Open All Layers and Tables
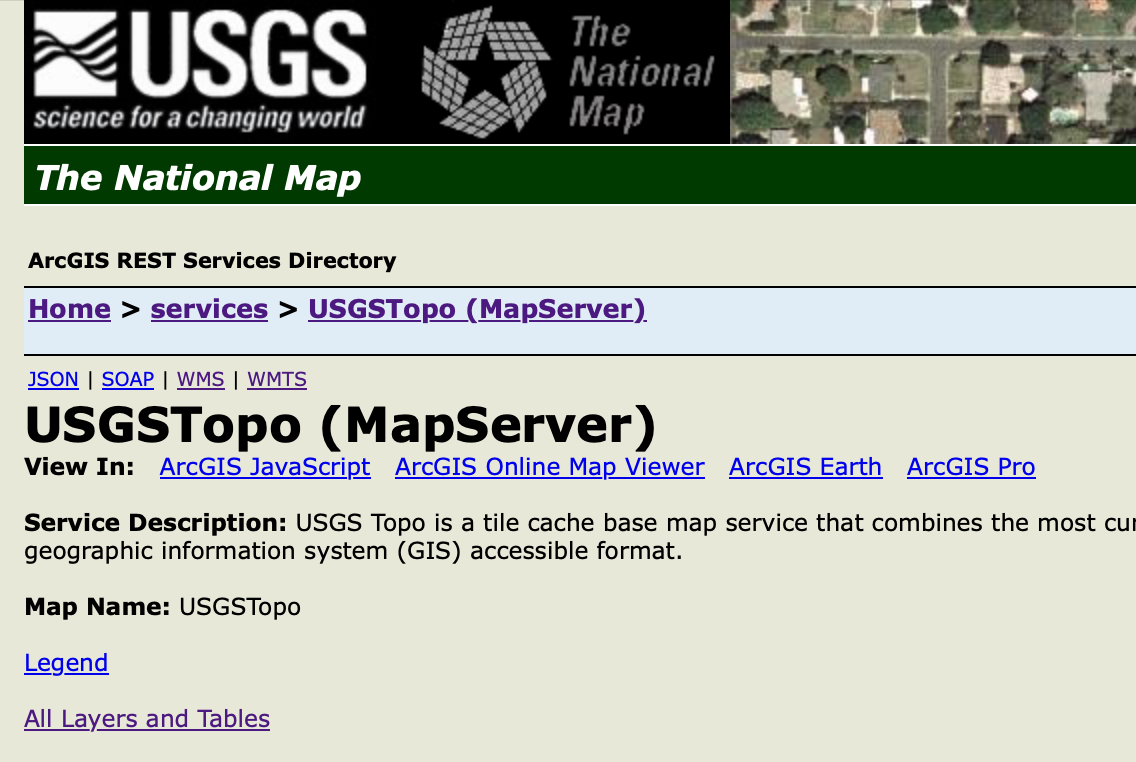Screen dimensions: 1136x762 tap(147, 719)
